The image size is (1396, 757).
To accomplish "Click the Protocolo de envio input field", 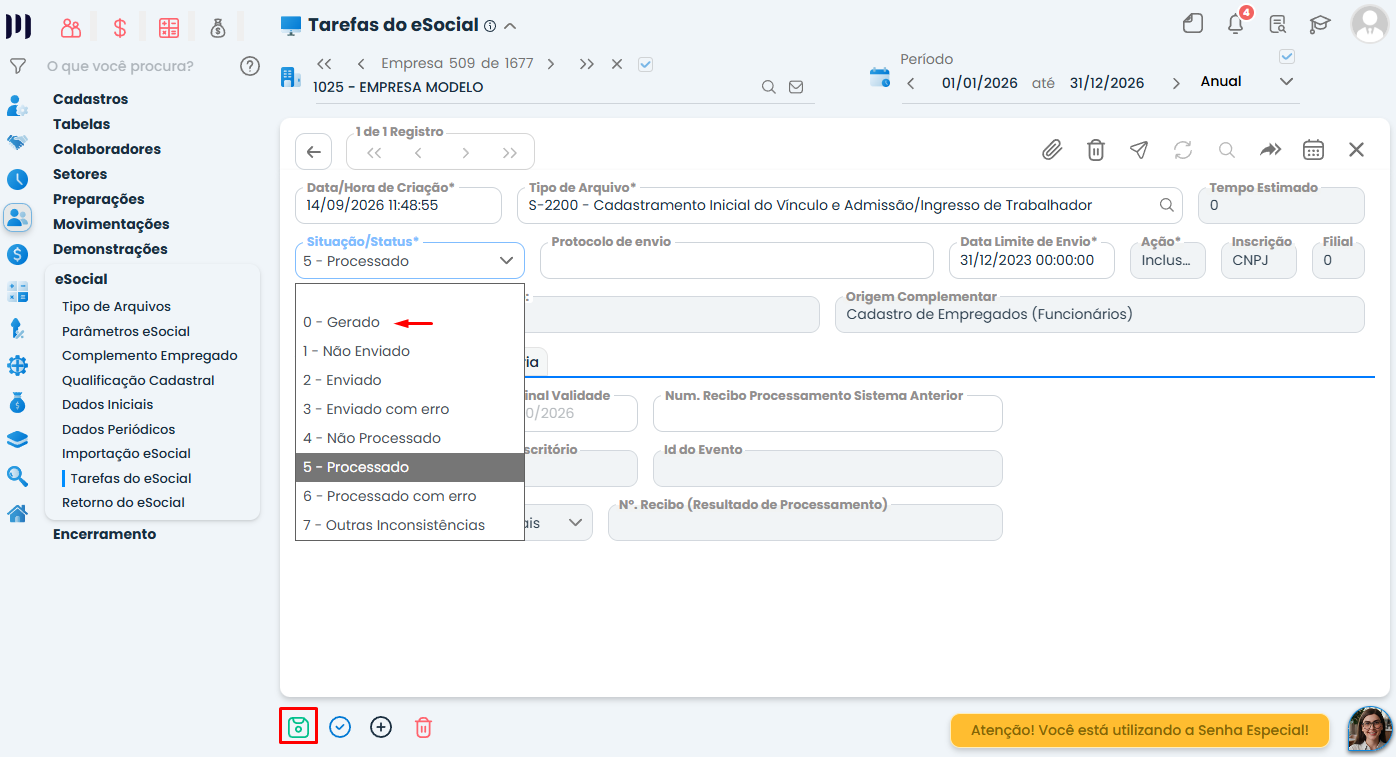I will [737, 260].
